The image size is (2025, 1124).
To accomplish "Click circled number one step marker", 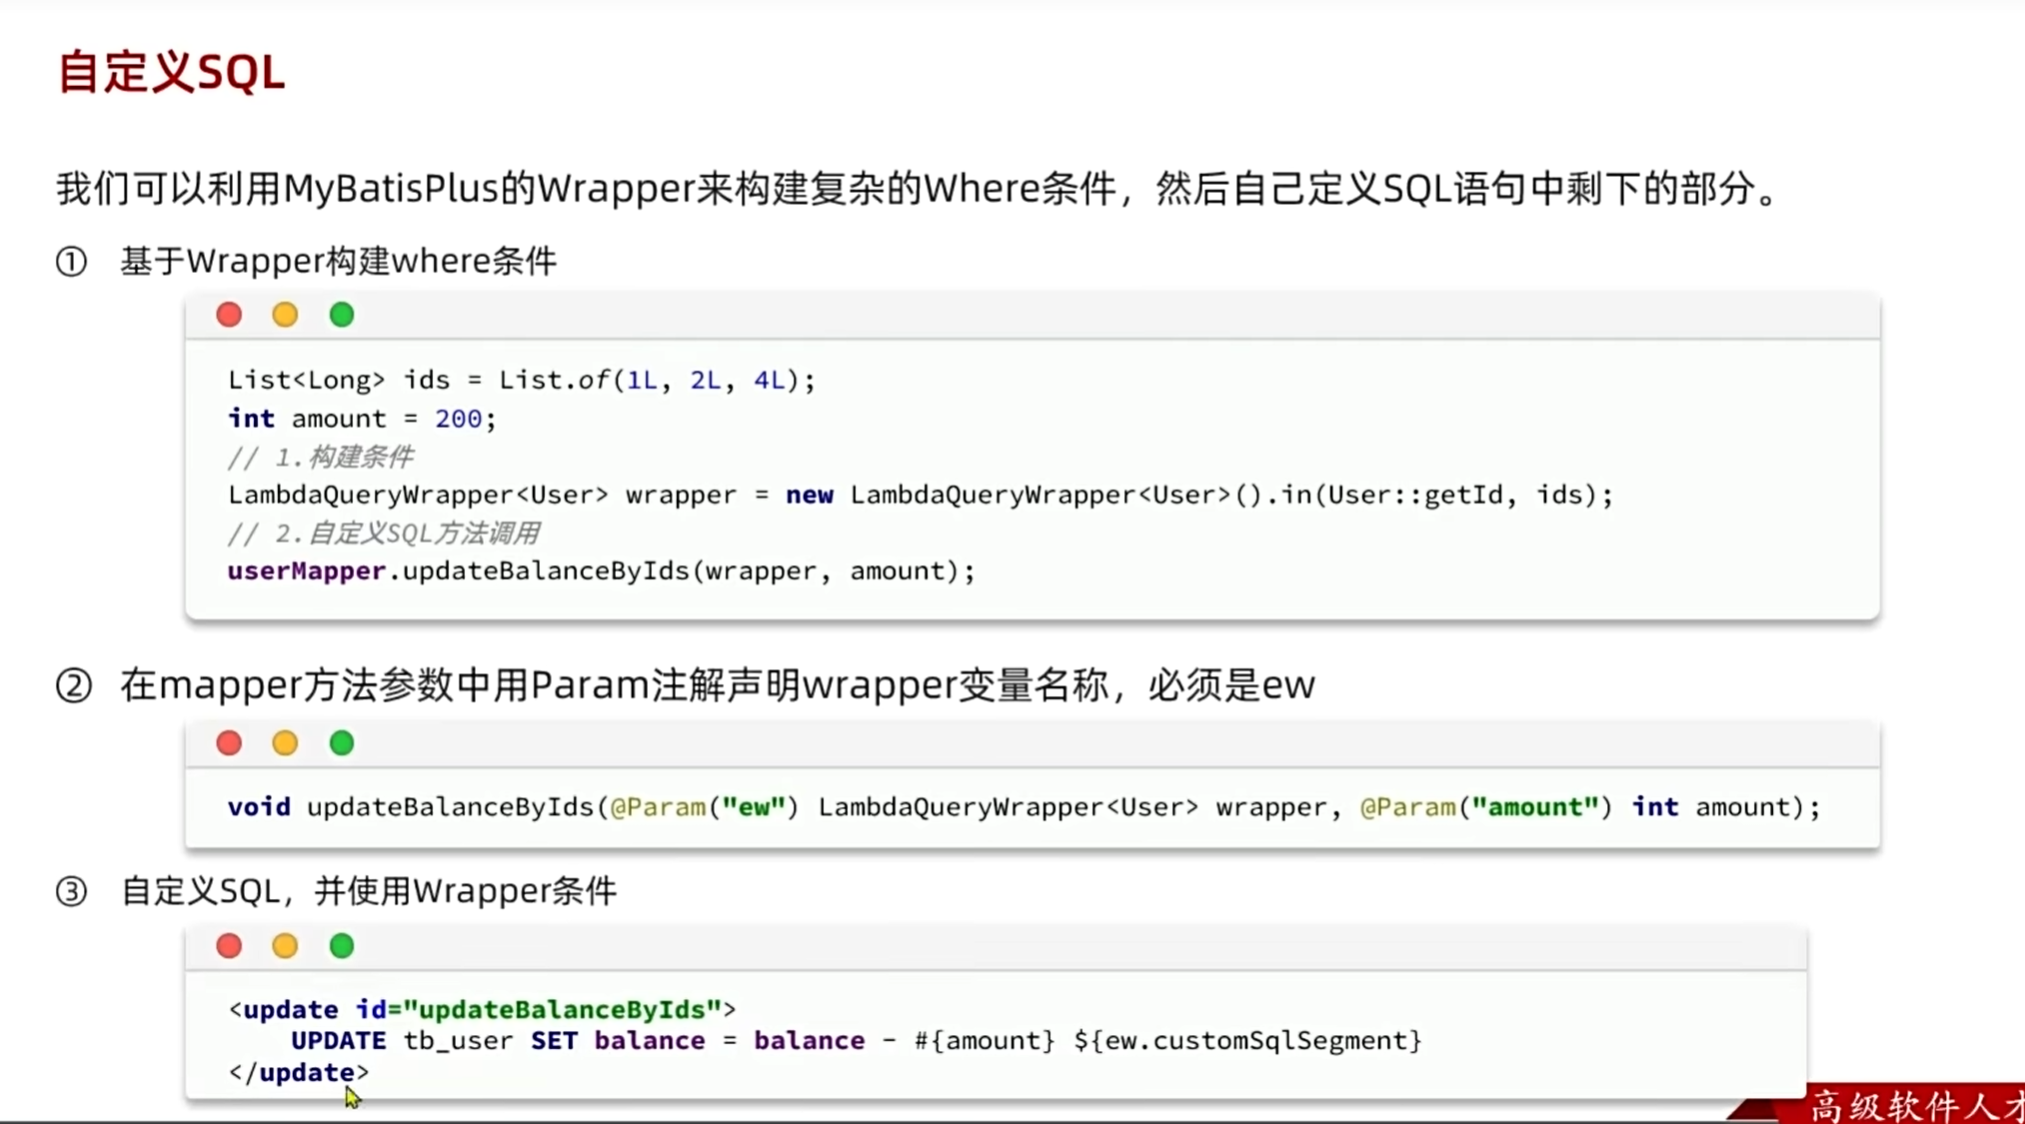I will pos(71,262).
